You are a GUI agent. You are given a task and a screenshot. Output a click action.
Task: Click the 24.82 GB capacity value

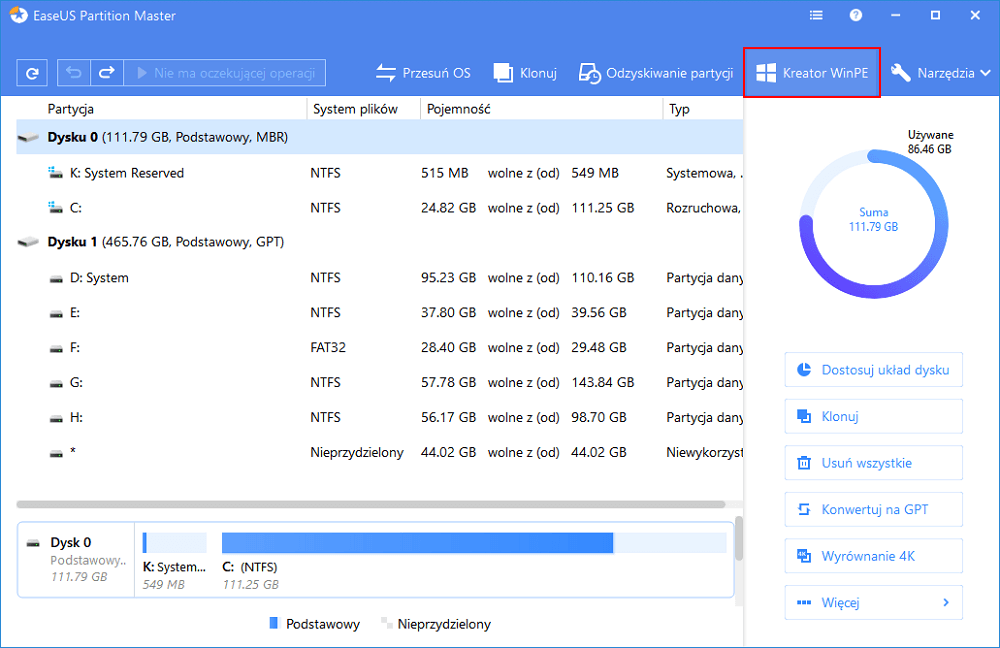point(448,208)
